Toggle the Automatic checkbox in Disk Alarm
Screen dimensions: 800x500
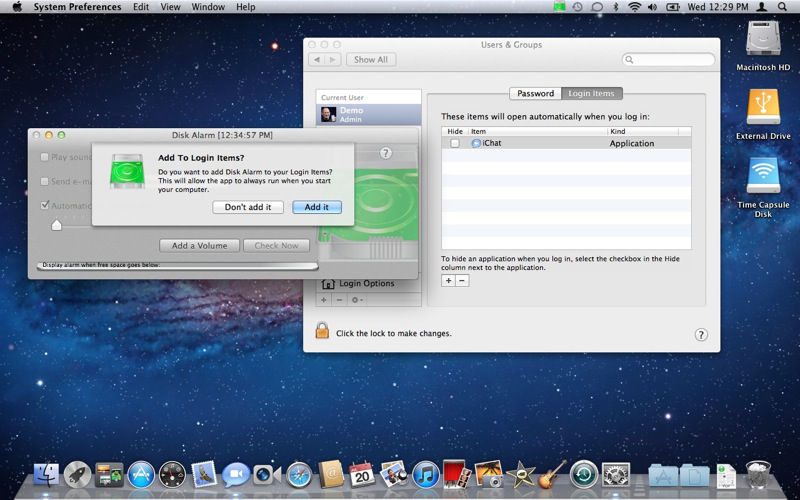click(44, 205)
